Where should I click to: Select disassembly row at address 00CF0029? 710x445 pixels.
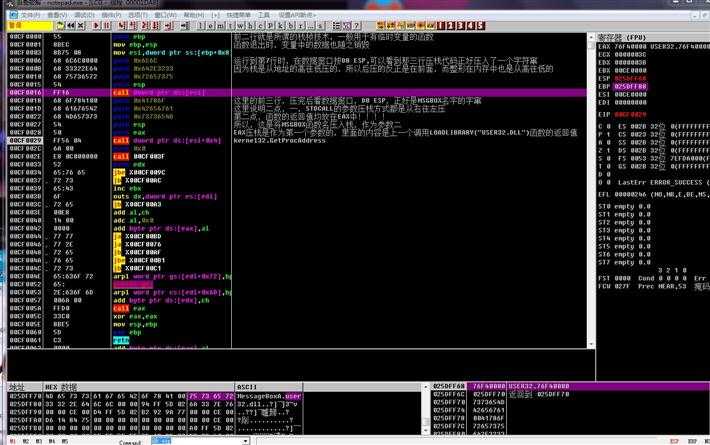pyautogui.click(x=297, y=140)
